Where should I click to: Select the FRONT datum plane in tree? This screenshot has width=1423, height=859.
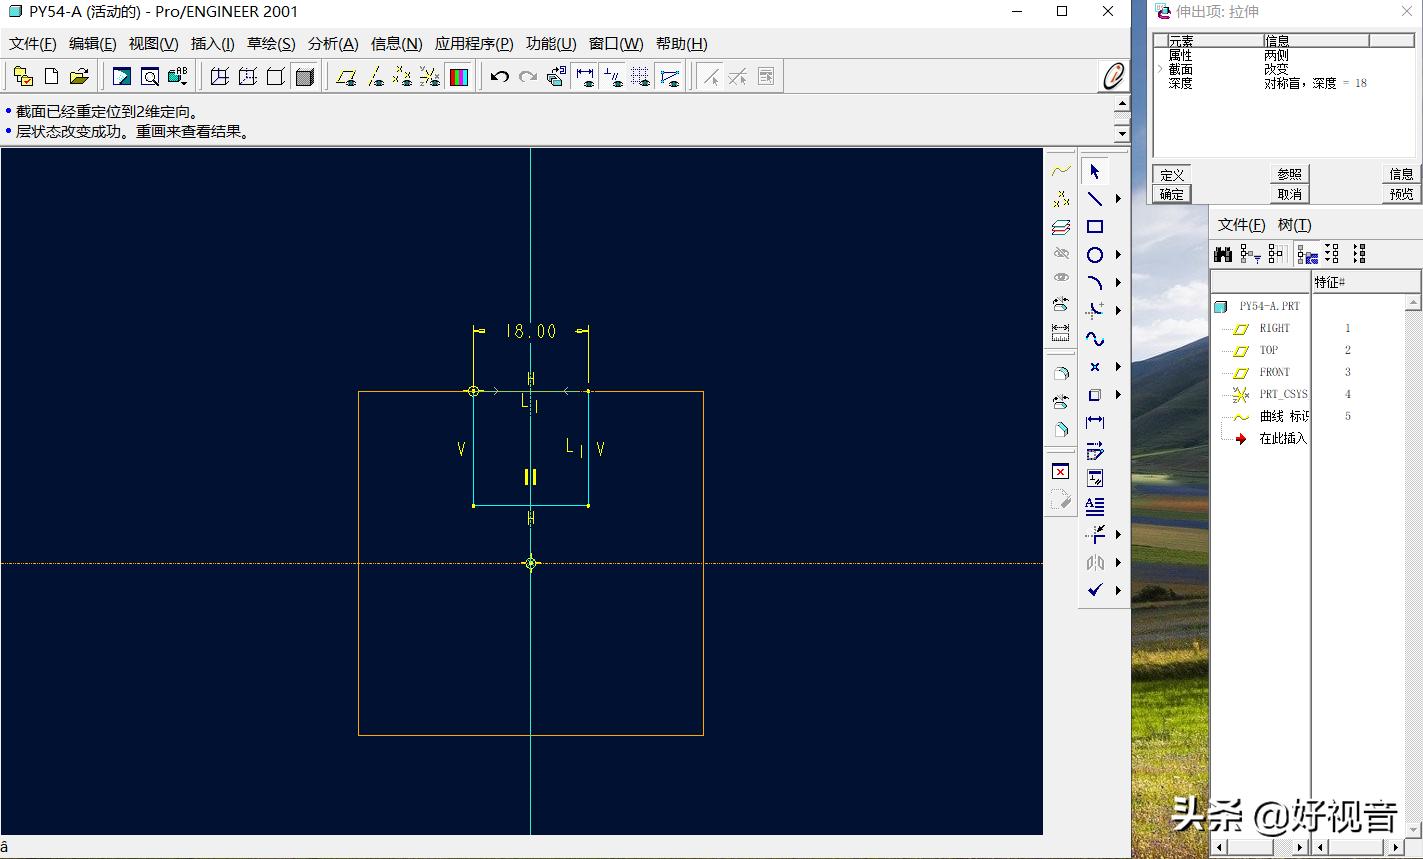click(x=1274, y=372)
